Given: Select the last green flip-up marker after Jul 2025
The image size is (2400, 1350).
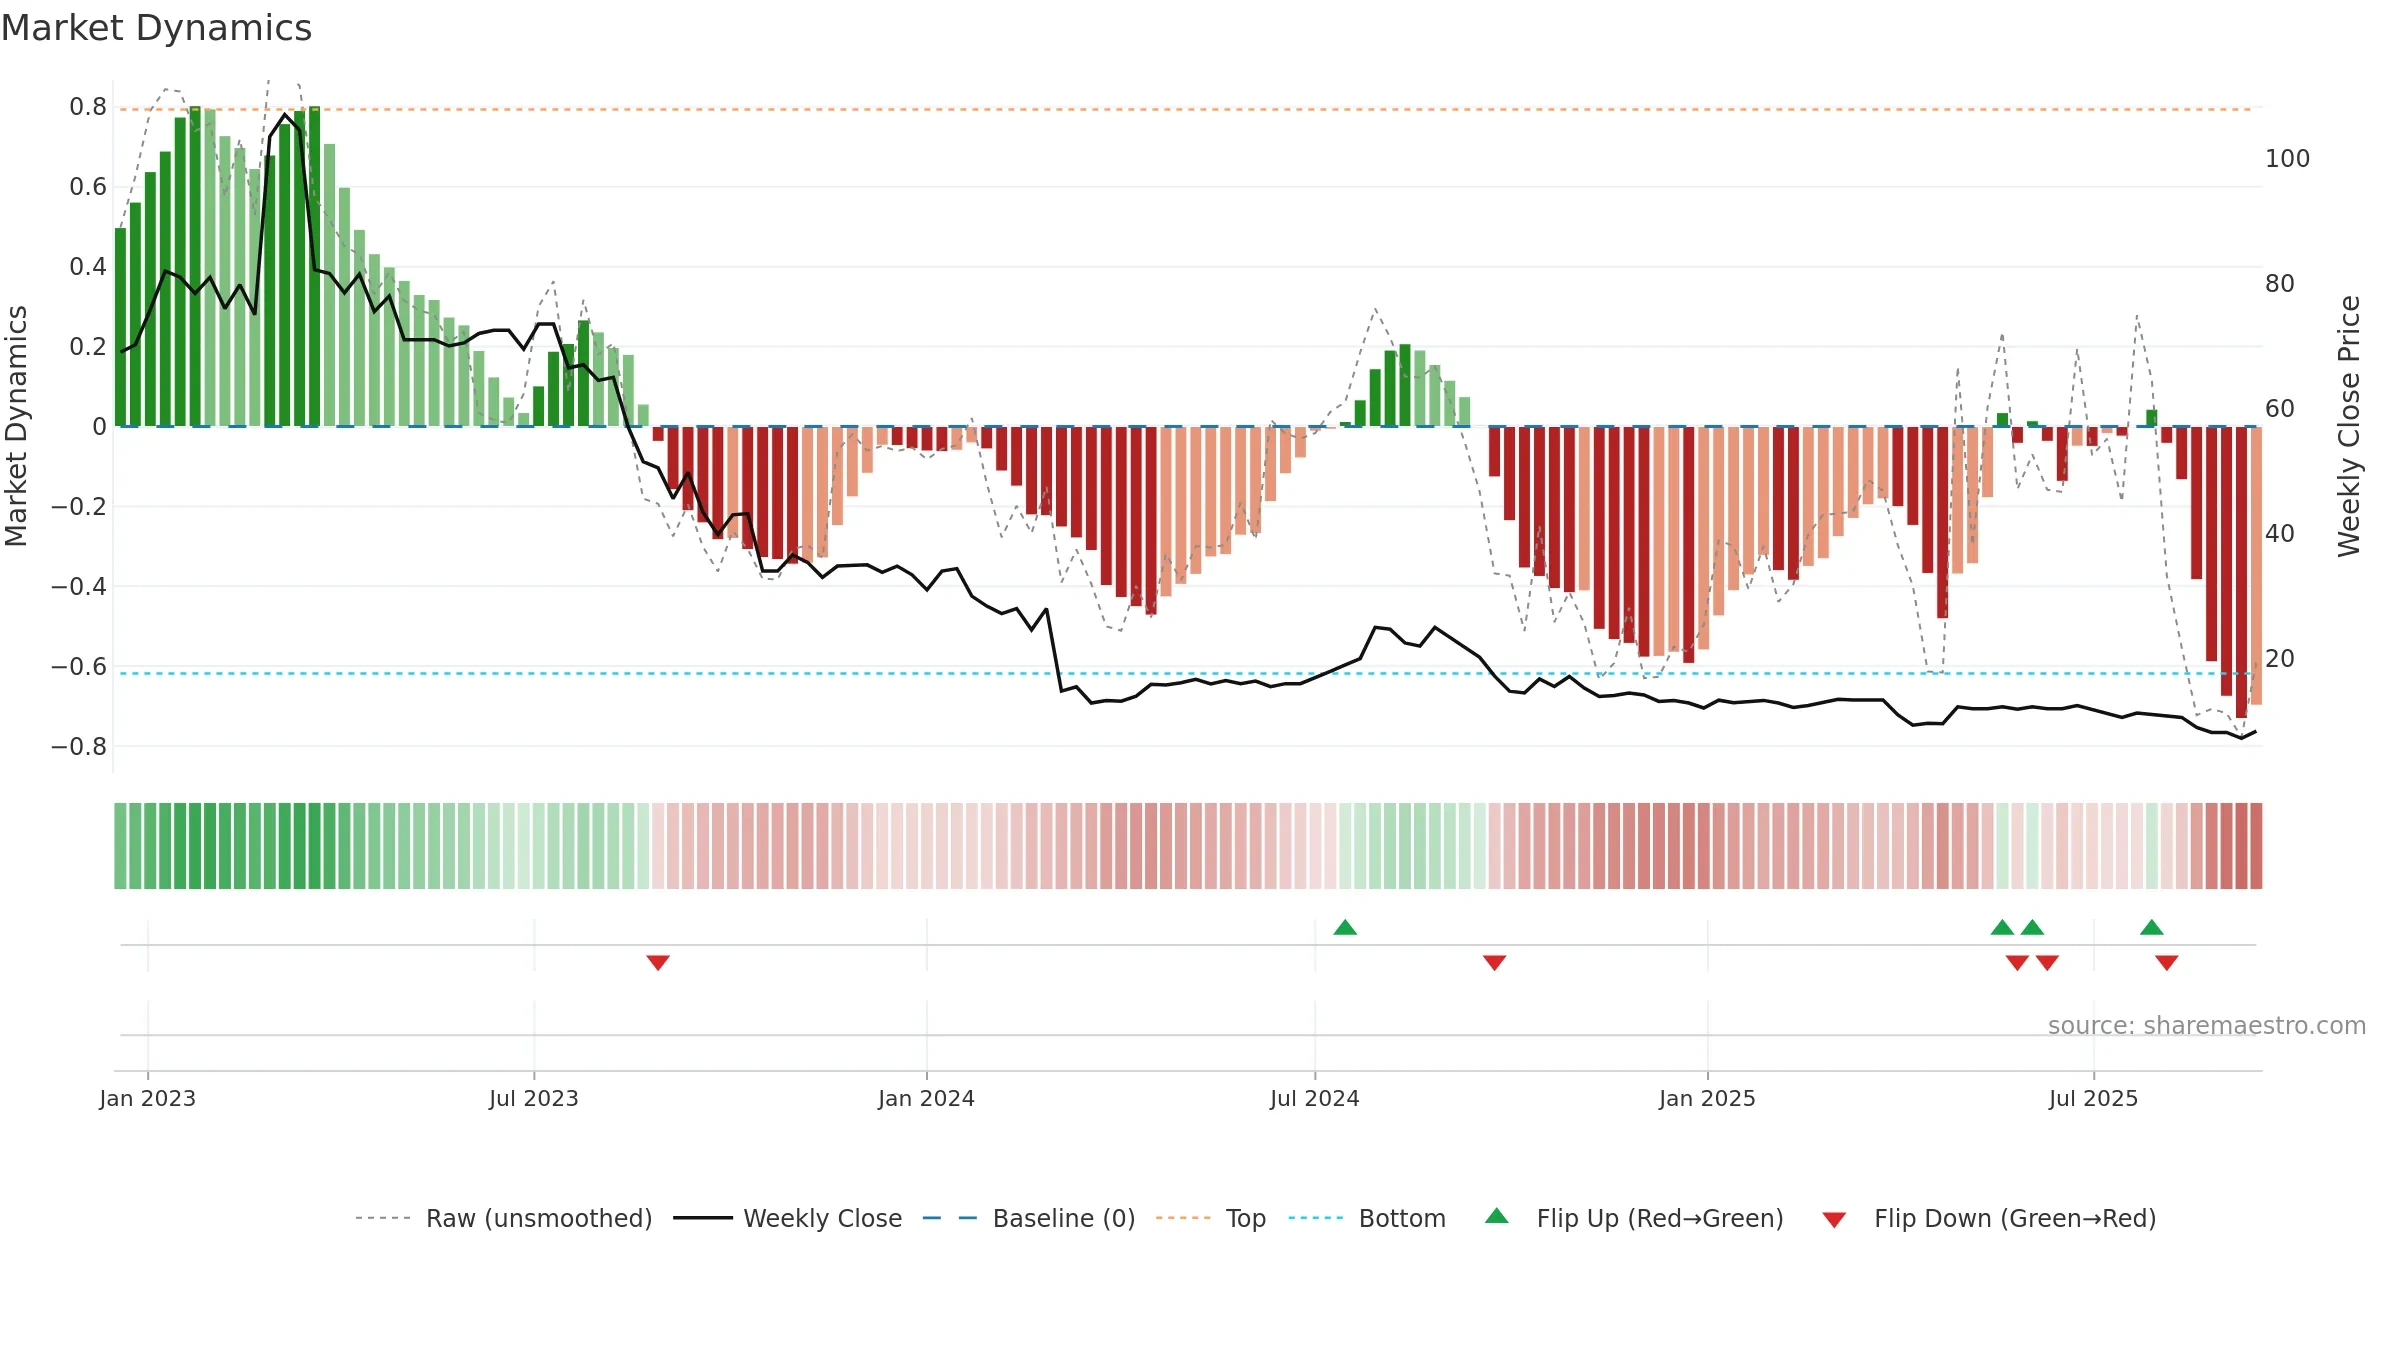Looking at the screenshot, I should point(2152,927).
